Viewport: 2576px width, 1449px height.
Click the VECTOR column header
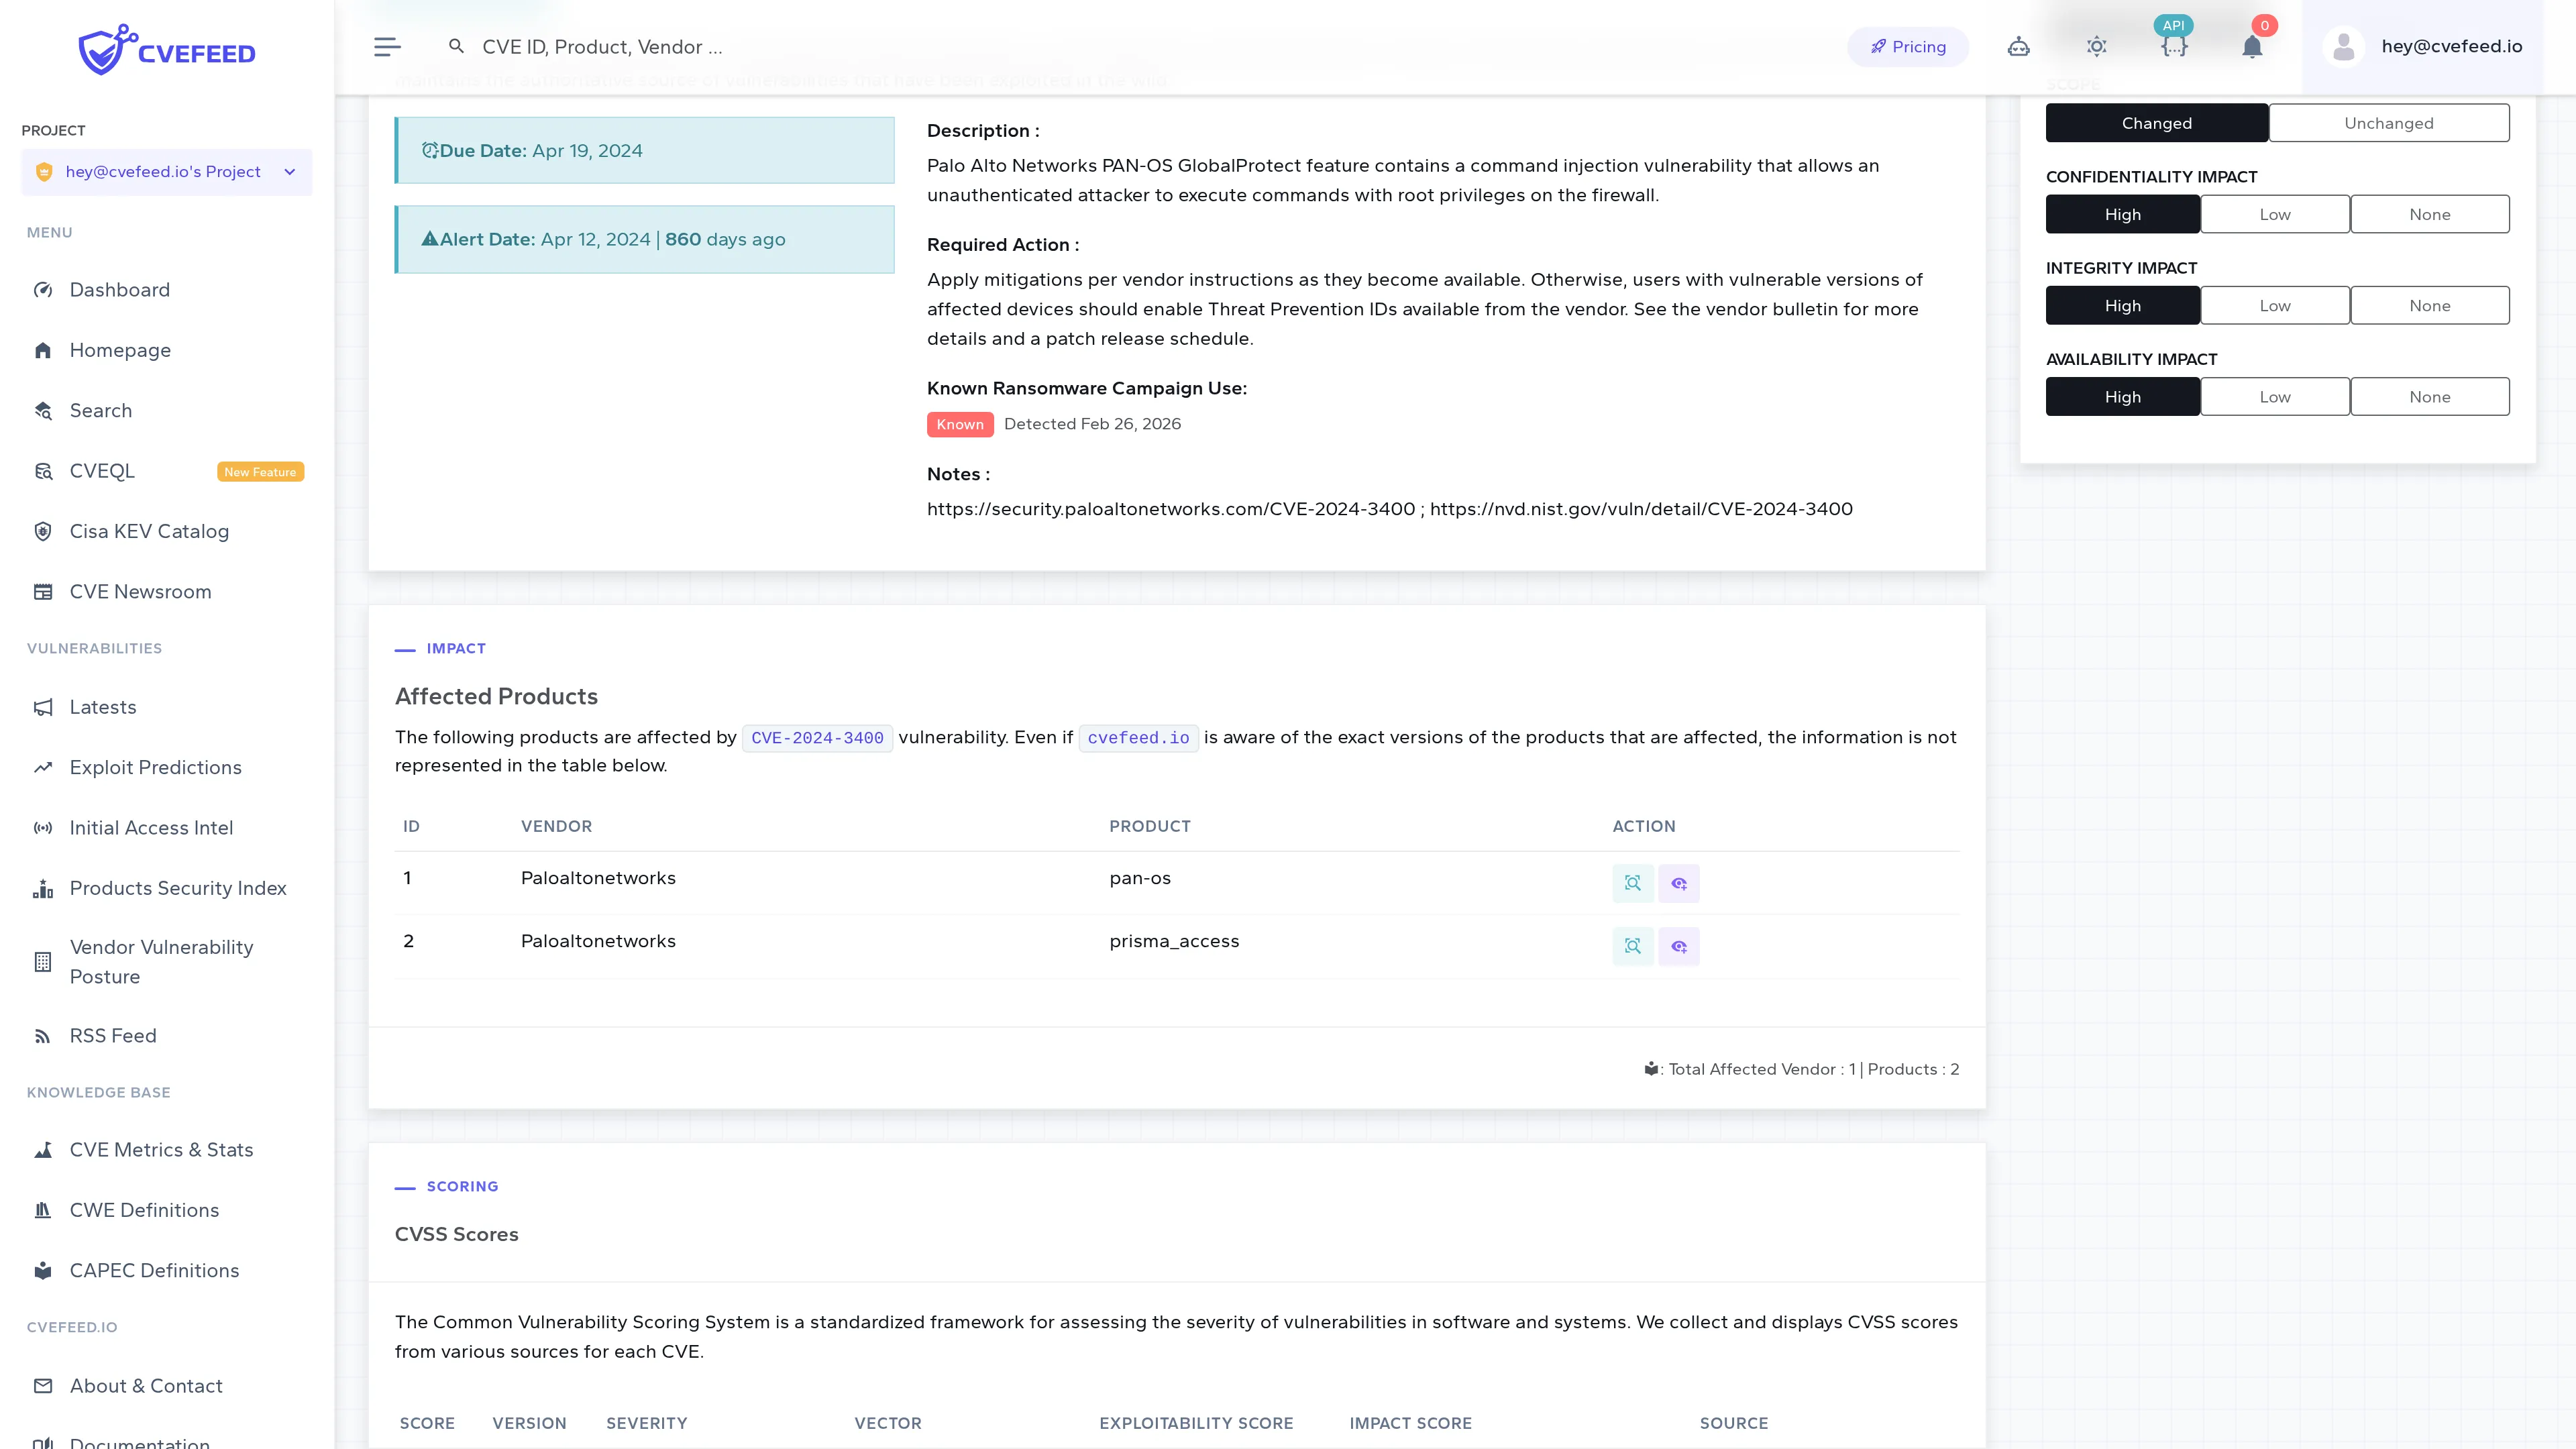(x=888, y=1423)
